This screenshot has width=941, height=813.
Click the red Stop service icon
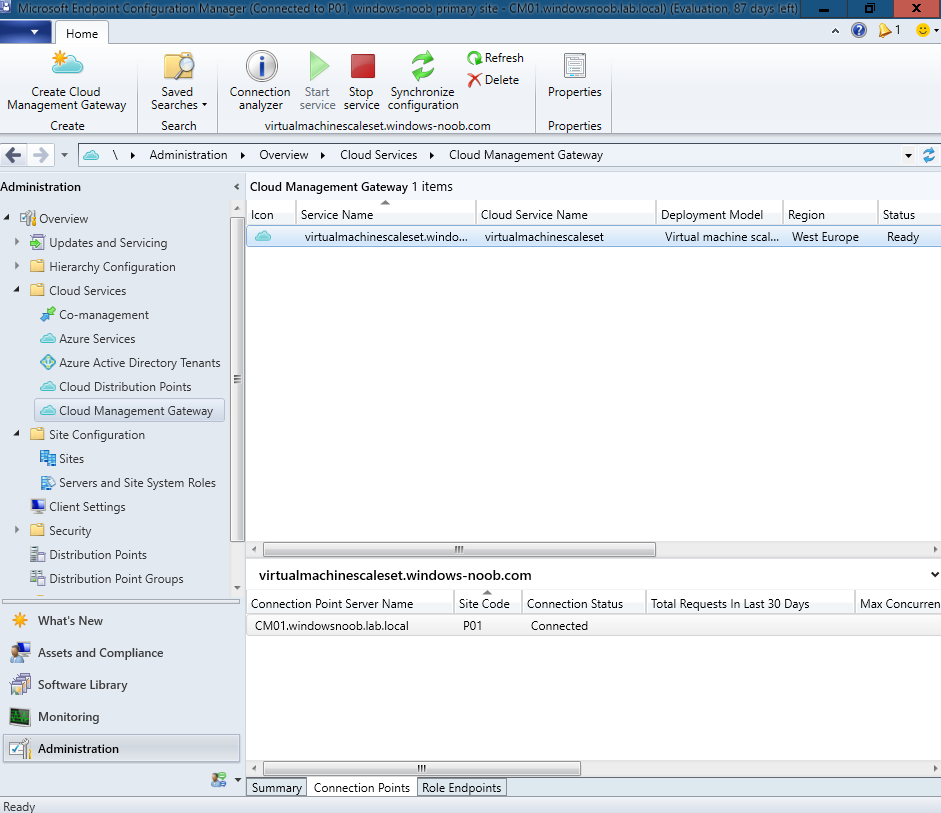pyautogui.click(x=362, y=66)
